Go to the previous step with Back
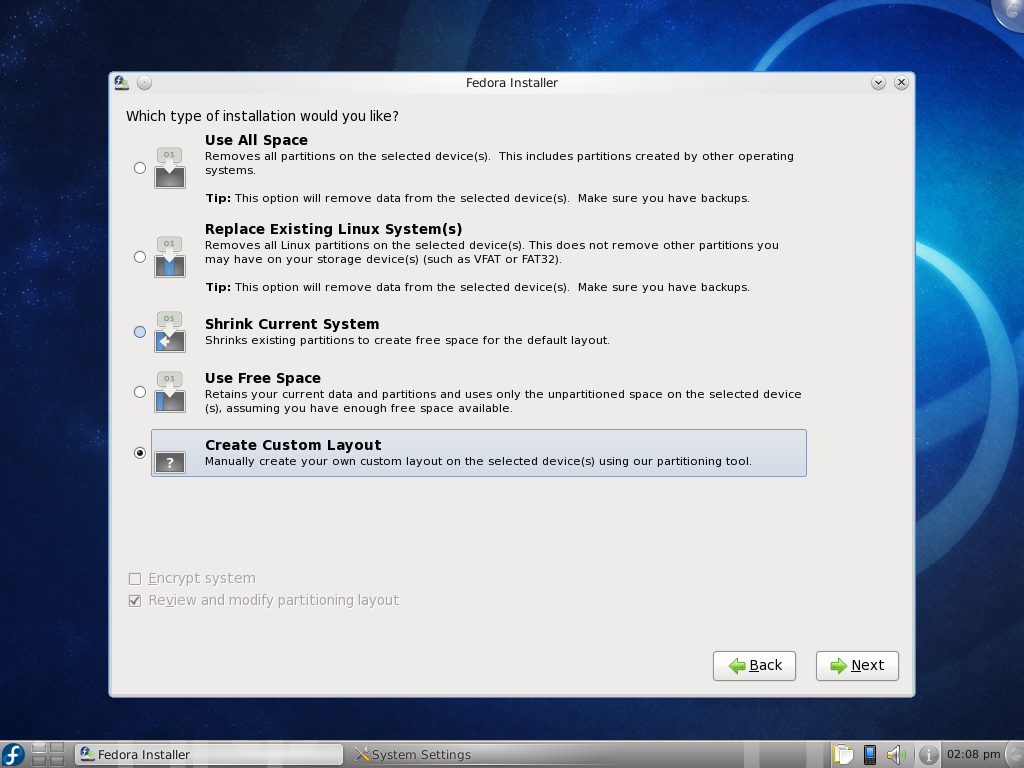Image resolution: width=1024 pixels, height=768 pixels. (754, 665)
